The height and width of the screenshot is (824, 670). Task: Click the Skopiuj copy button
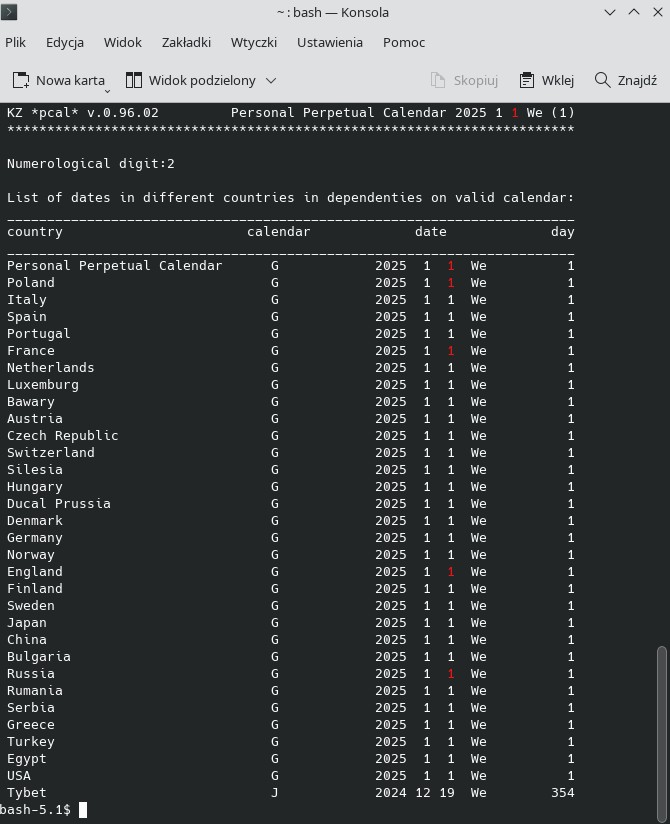click(464, 80)
